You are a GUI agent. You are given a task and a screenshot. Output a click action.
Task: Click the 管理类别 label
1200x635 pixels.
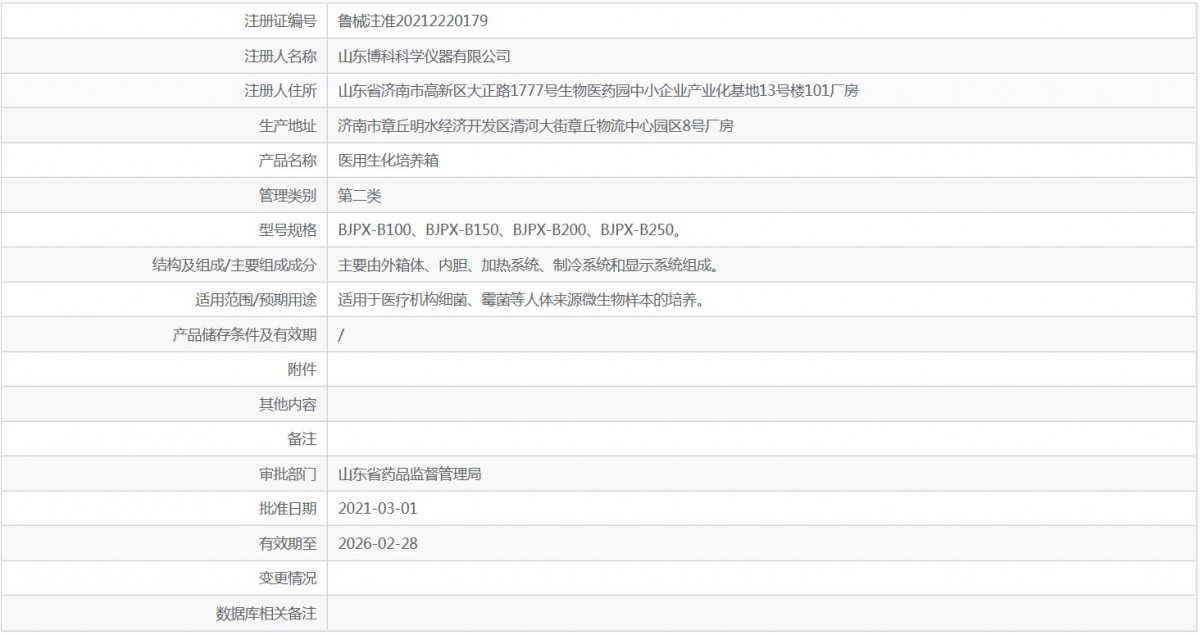click(288, 195)
